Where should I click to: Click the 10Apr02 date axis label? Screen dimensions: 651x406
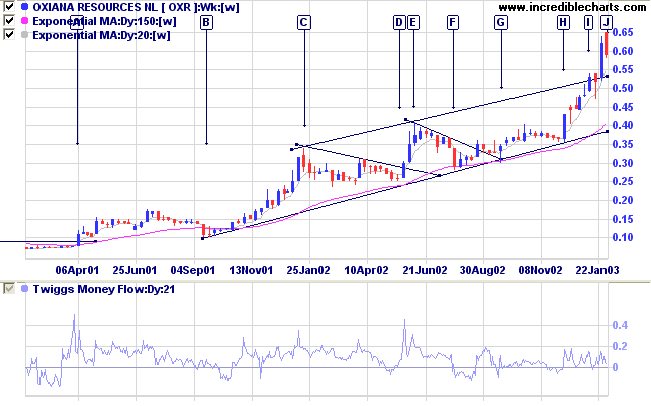point(367,271)
